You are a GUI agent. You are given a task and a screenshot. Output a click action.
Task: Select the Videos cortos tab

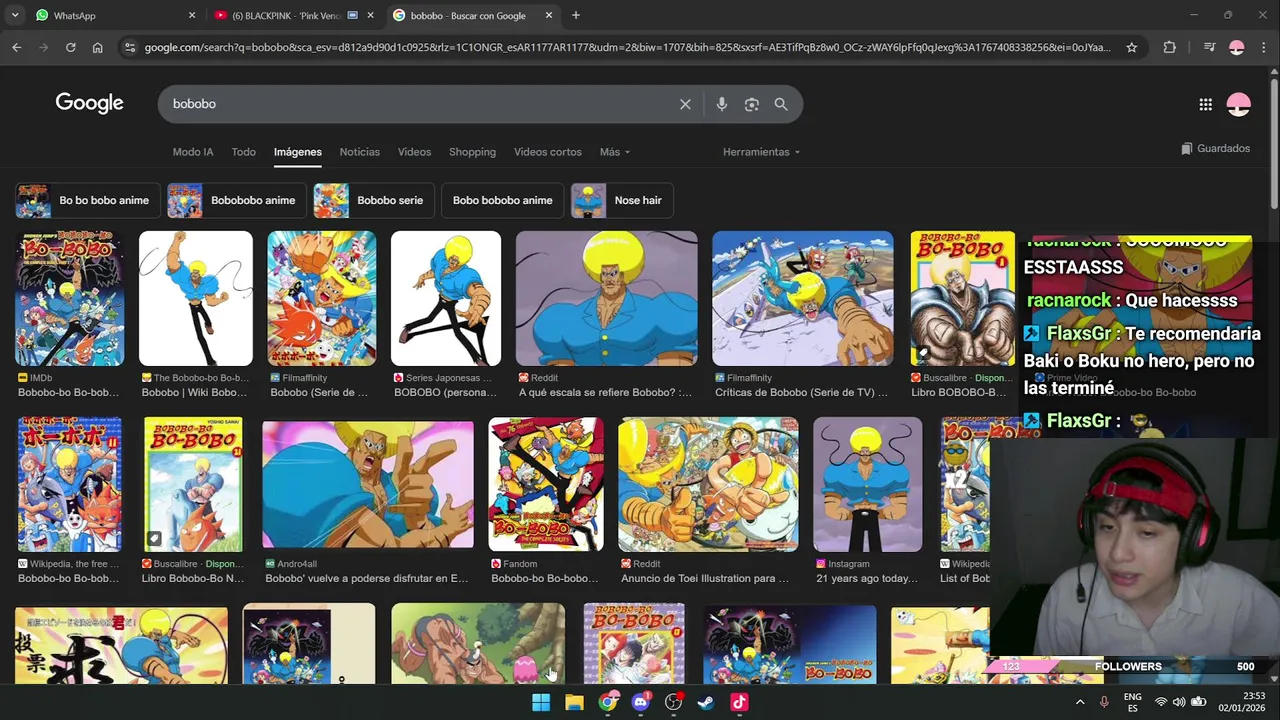(548, 152)
